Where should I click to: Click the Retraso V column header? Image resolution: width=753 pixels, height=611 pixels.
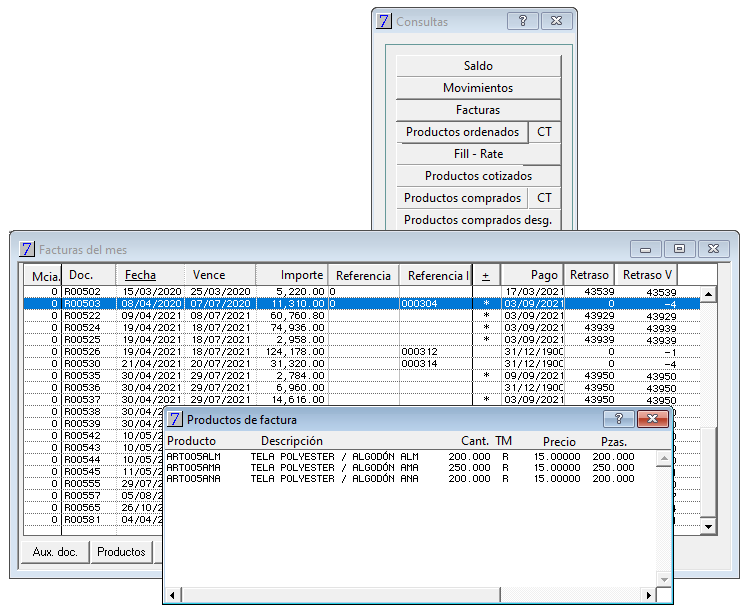click(646, 275)
